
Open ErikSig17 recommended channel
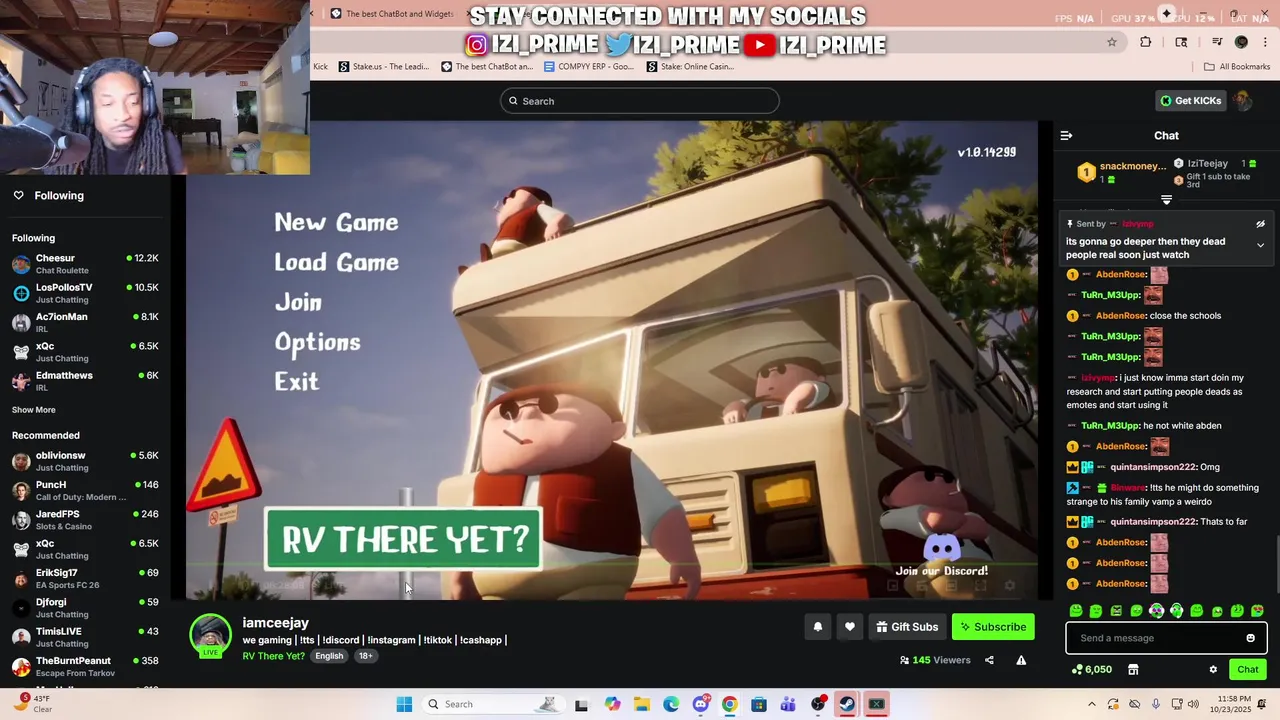[x=85, y=578]
